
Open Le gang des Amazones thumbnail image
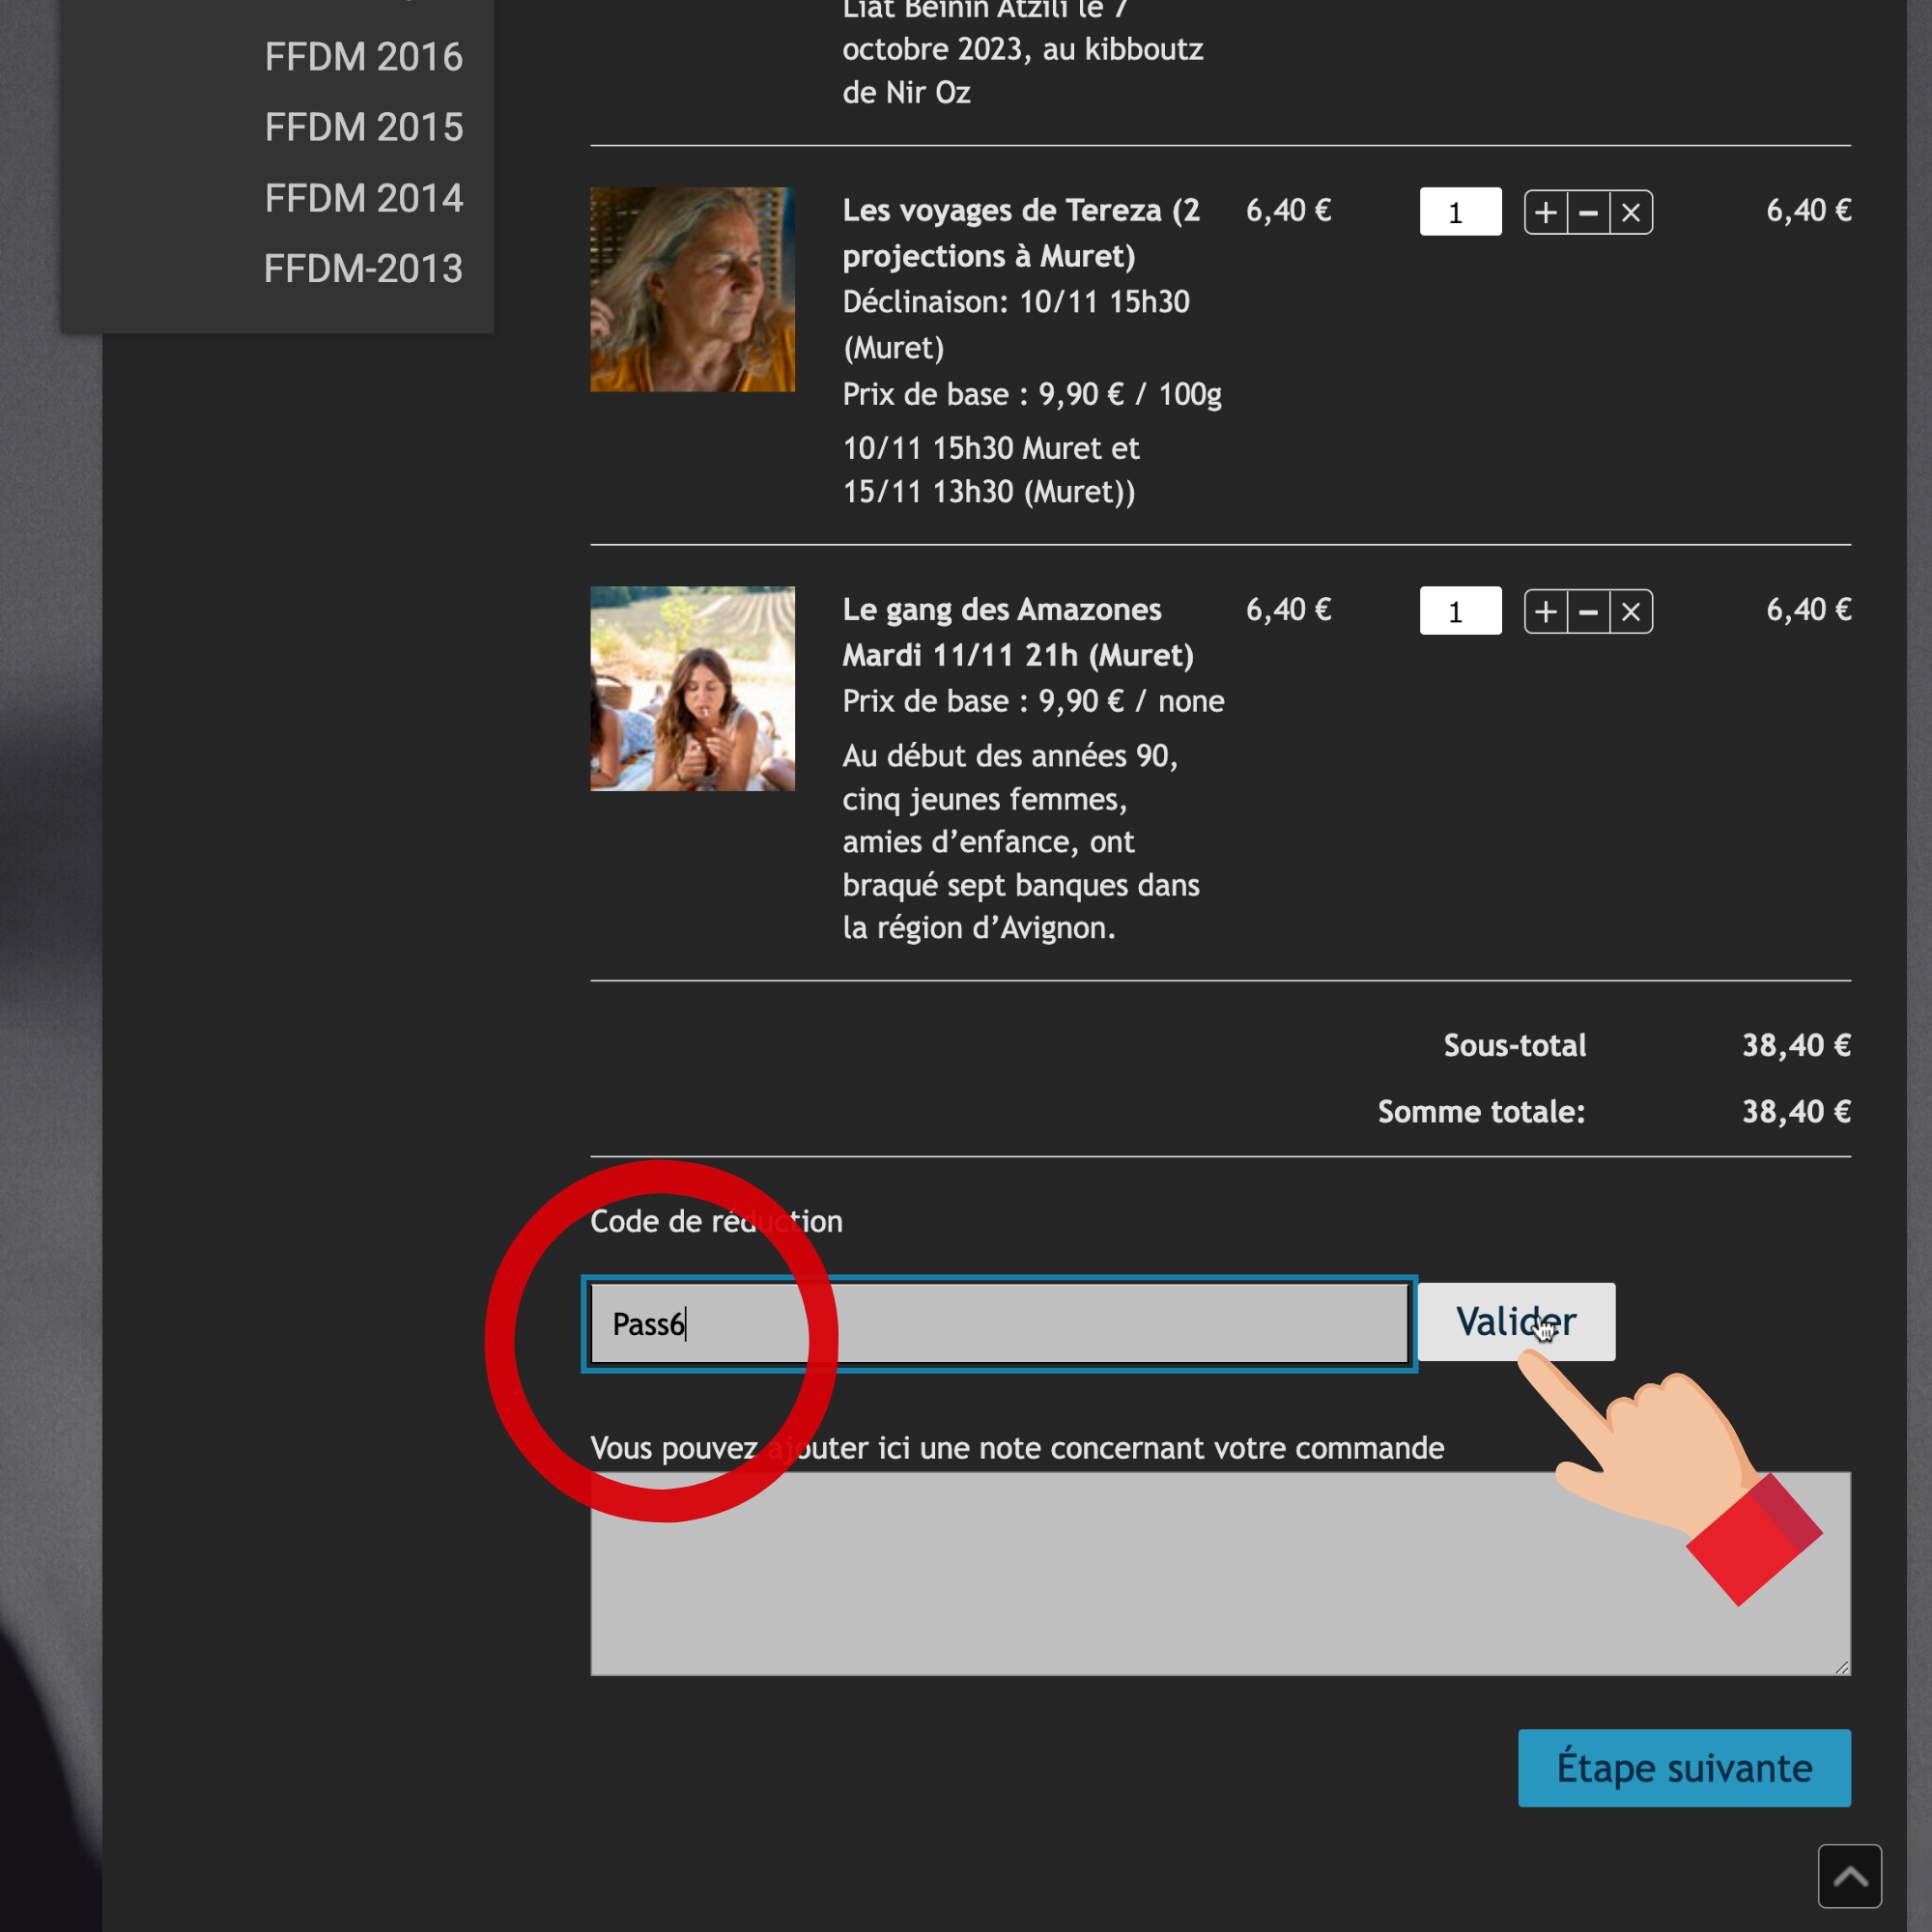(x=692, y=688)
